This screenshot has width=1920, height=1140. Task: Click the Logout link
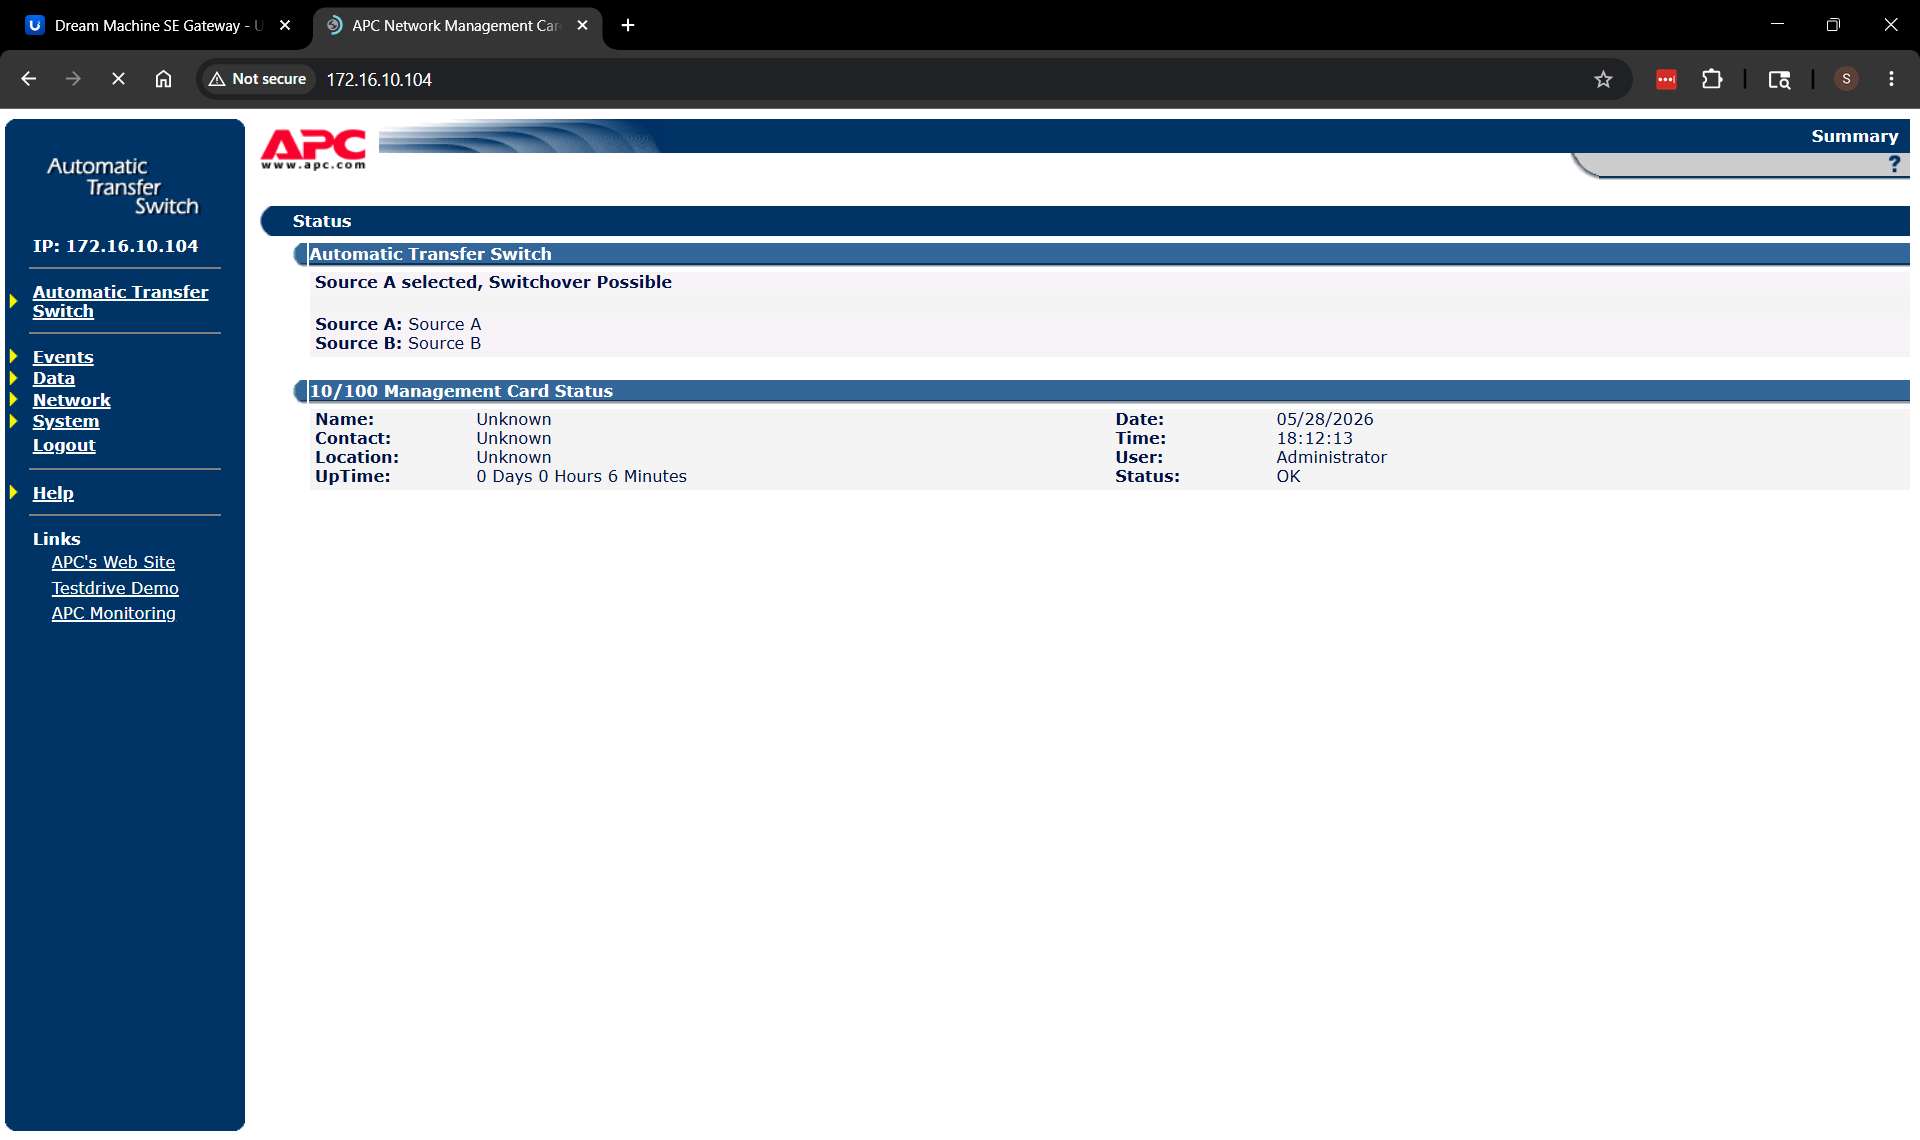(64, 445)
